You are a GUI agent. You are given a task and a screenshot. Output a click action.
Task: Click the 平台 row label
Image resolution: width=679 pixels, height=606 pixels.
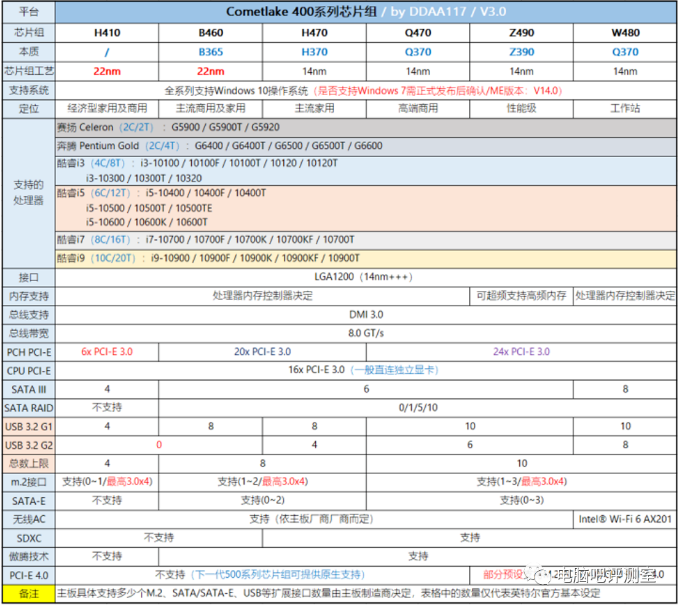29,12
